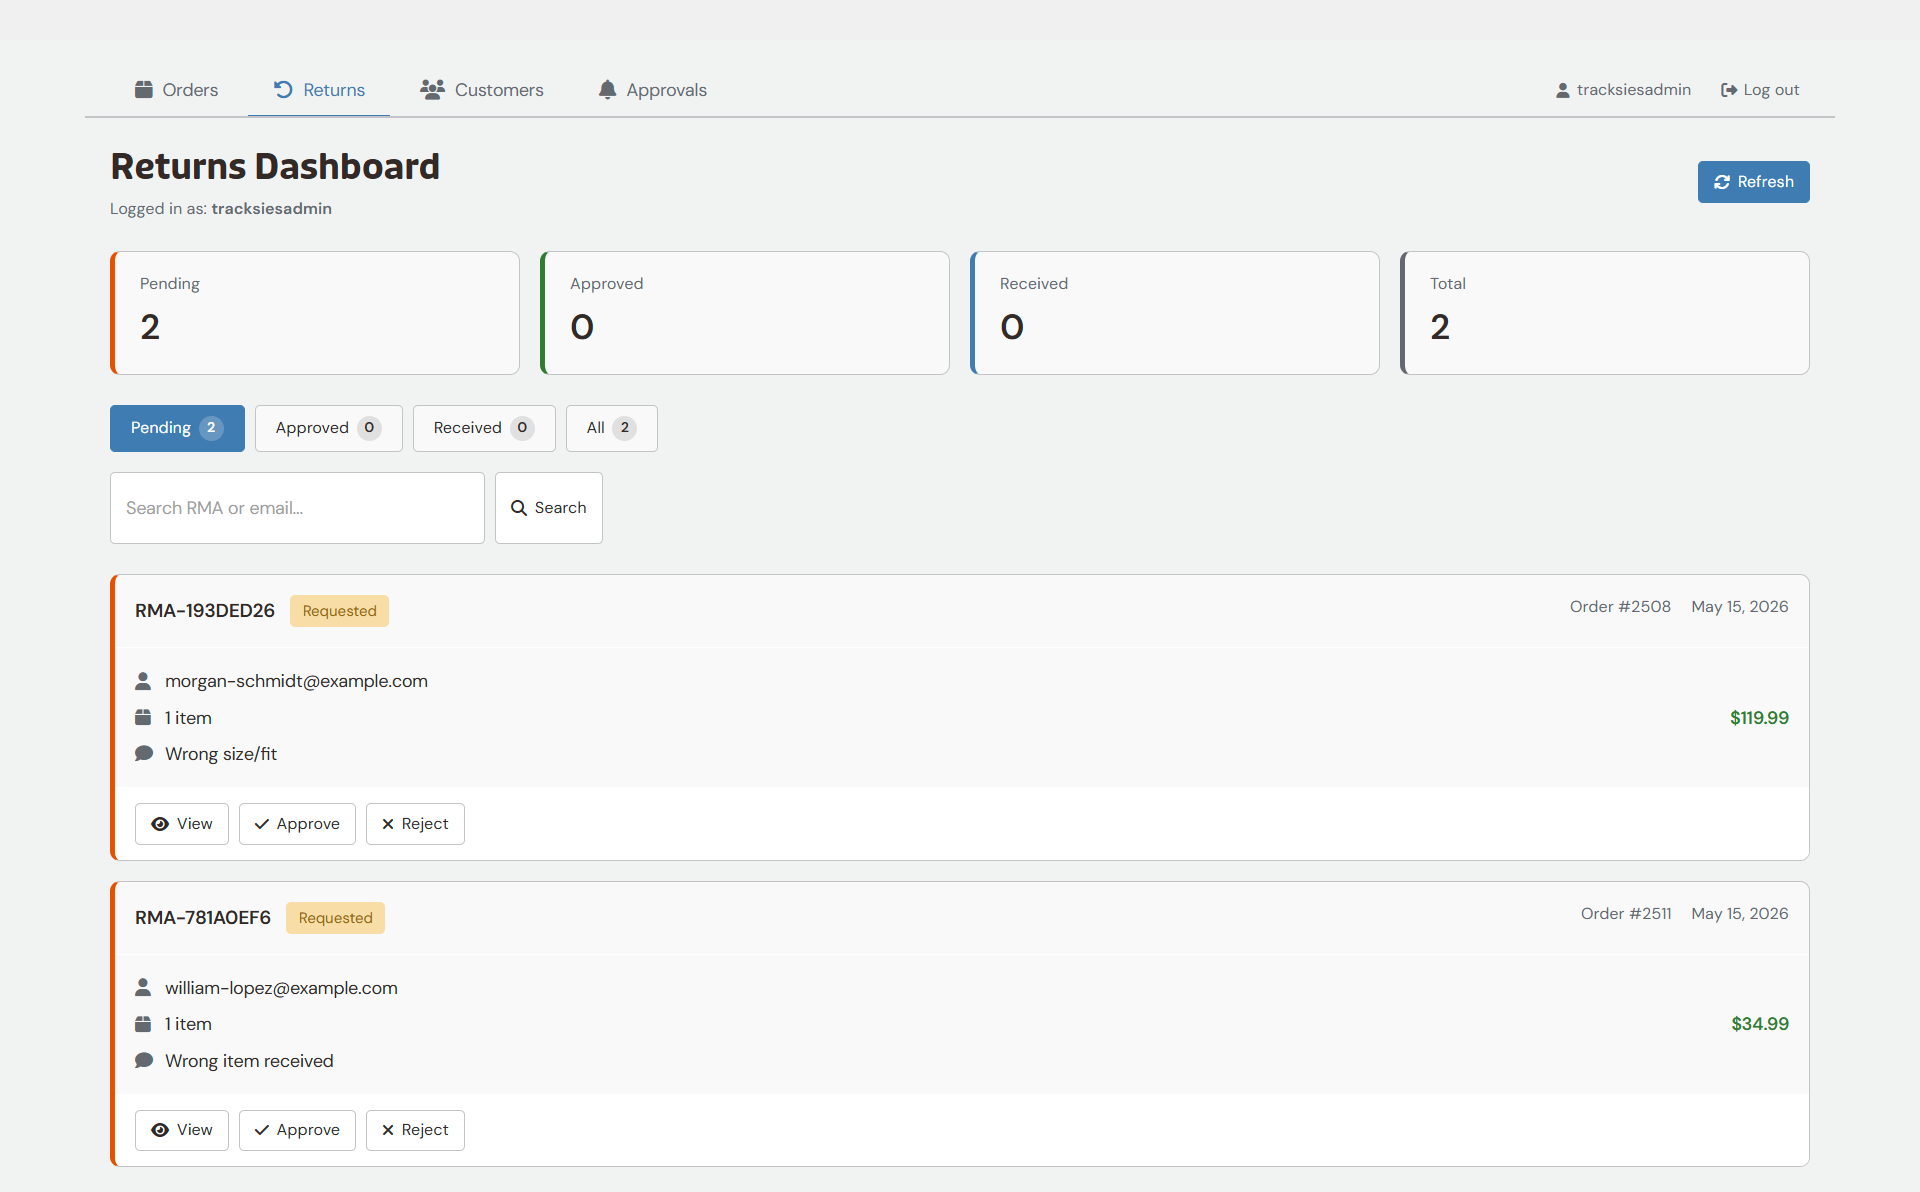This screenshot has height=1192, width=1920.
Task: Click the Approvals bell icon
Action: pyautogui.click(x=607, y=90)
